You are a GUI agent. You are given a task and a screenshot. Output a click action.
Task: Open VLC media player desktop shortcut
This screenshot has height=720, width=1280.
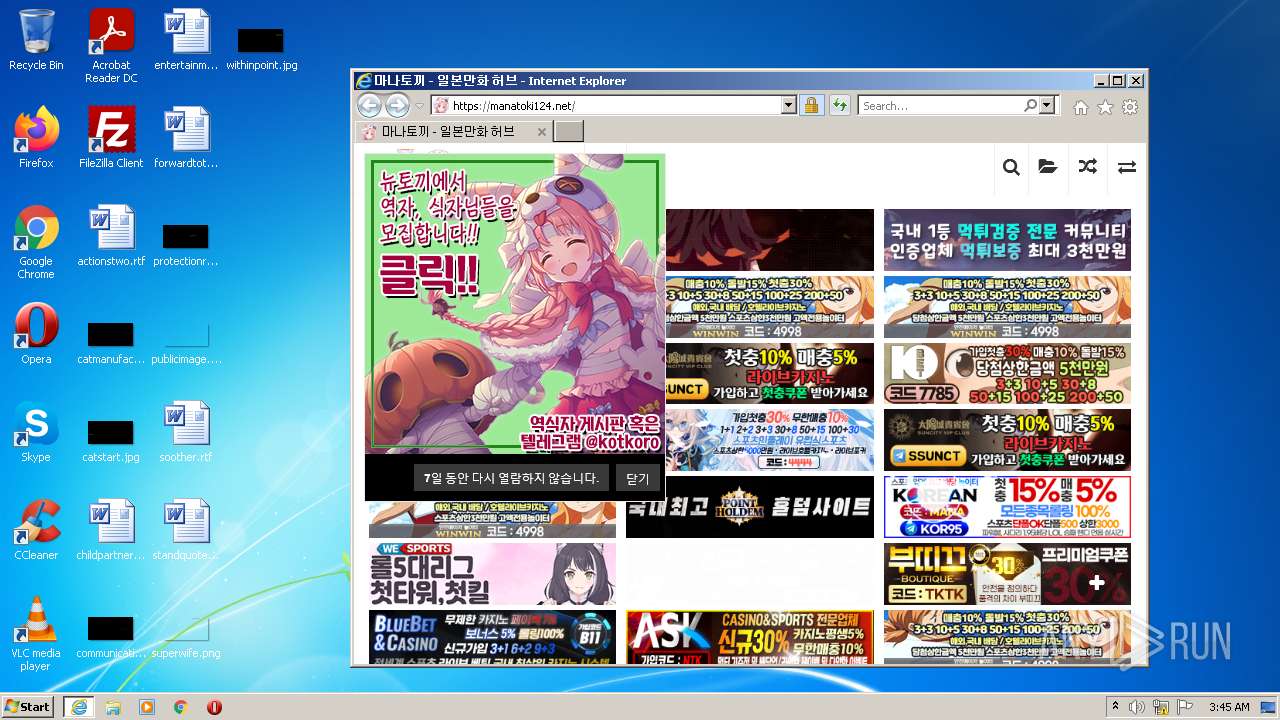36,634
